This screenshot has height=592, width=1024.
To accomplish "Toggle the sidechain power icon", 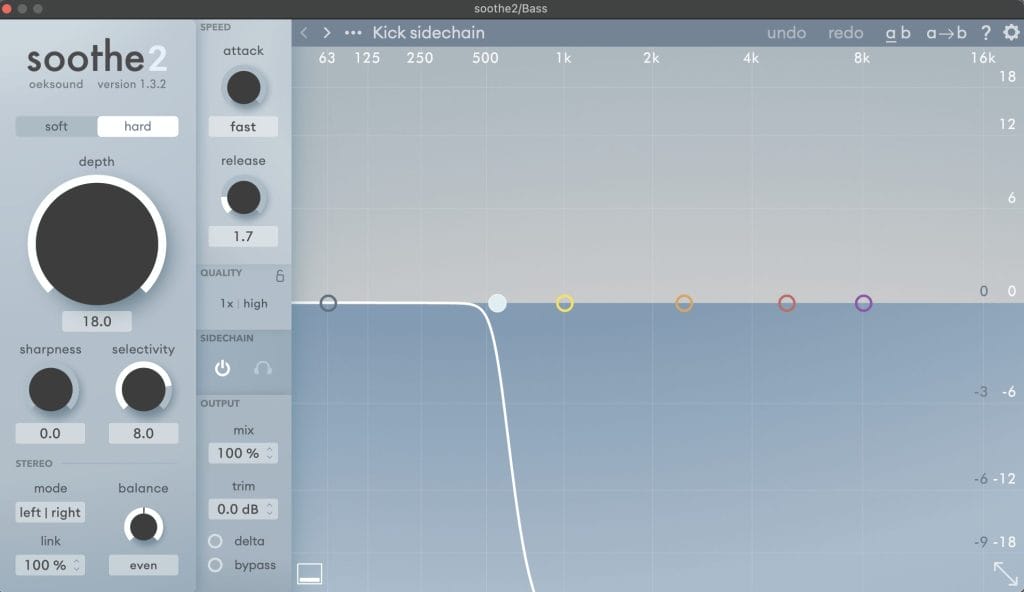I will (223, 368).
